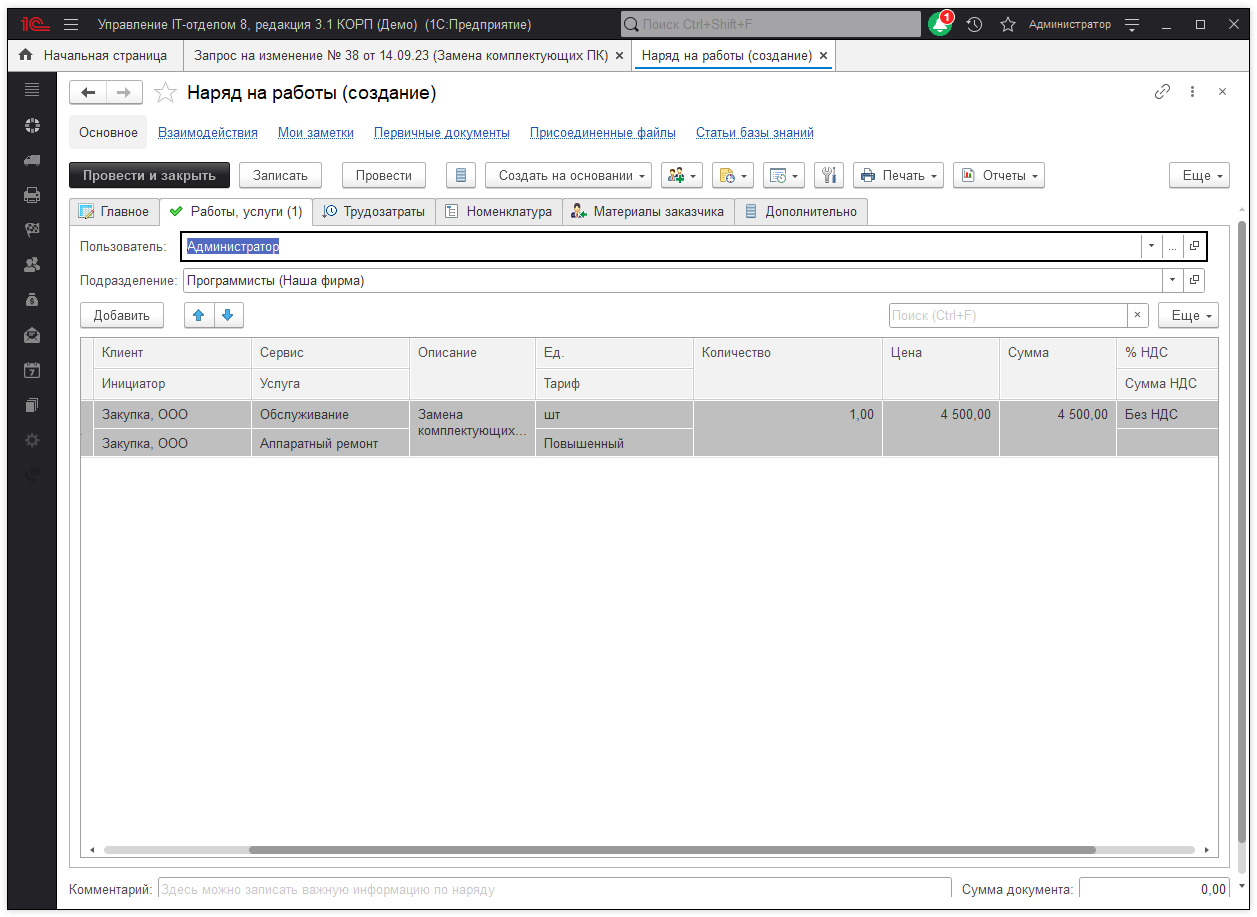Click the Провести и закрыть button

coord(149,175)
